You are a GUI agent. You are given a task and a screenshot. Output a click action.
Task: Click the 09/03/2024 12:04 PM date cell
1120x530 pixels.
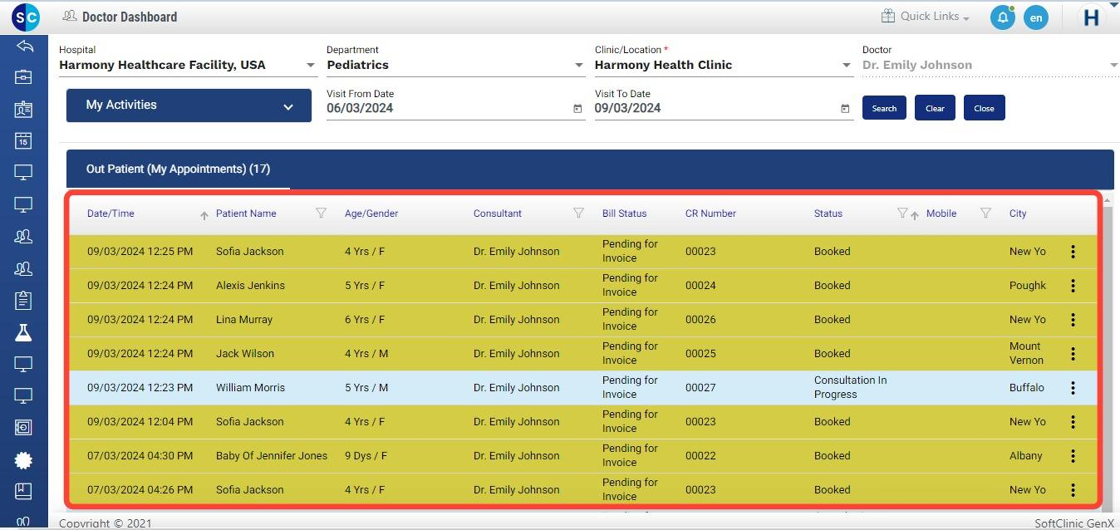(x=140, y=421)
